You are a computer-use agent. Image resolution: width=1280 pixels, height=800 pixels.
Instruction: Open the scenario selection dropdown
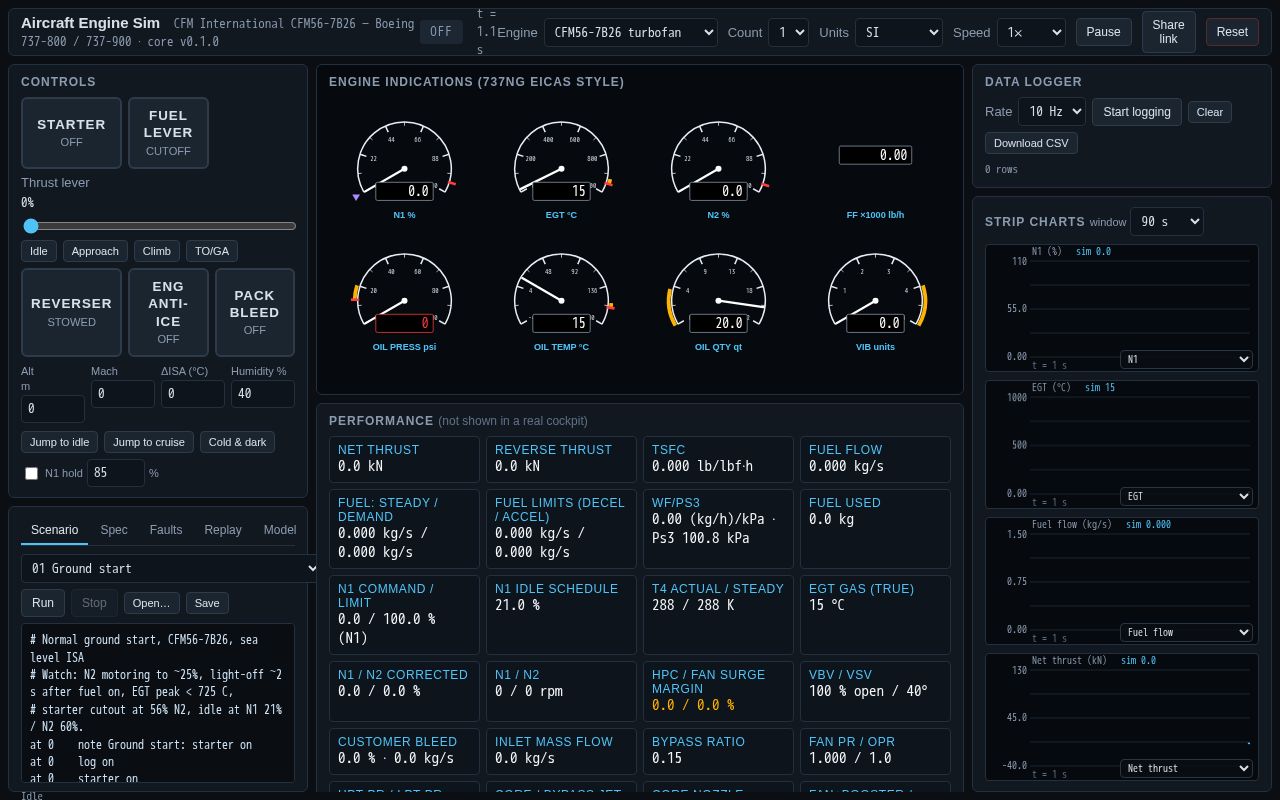tap(172, 568)
